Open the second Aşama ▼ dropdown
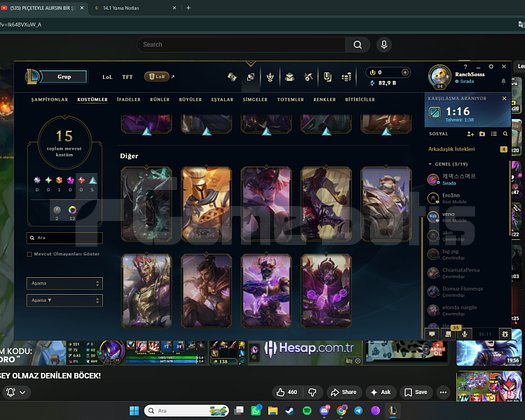The image size is (525, 420). (64, 300)
